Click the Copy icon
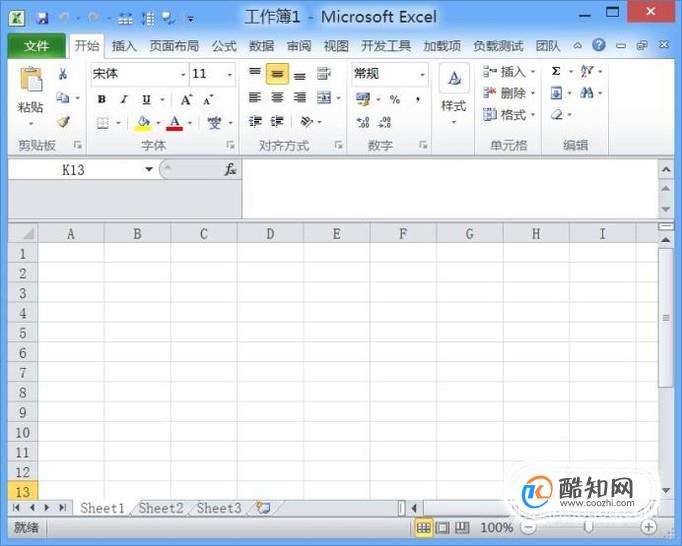This screenshot has height=546, width=682. (x=63, y=98)
